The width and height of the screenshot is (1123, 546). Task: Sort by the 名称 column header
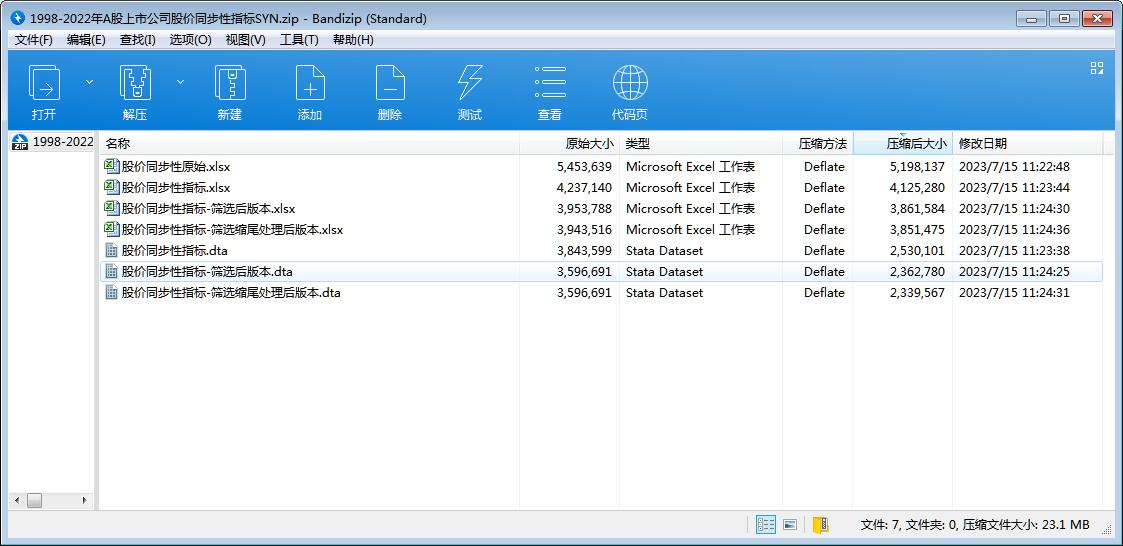pos(309,143)
